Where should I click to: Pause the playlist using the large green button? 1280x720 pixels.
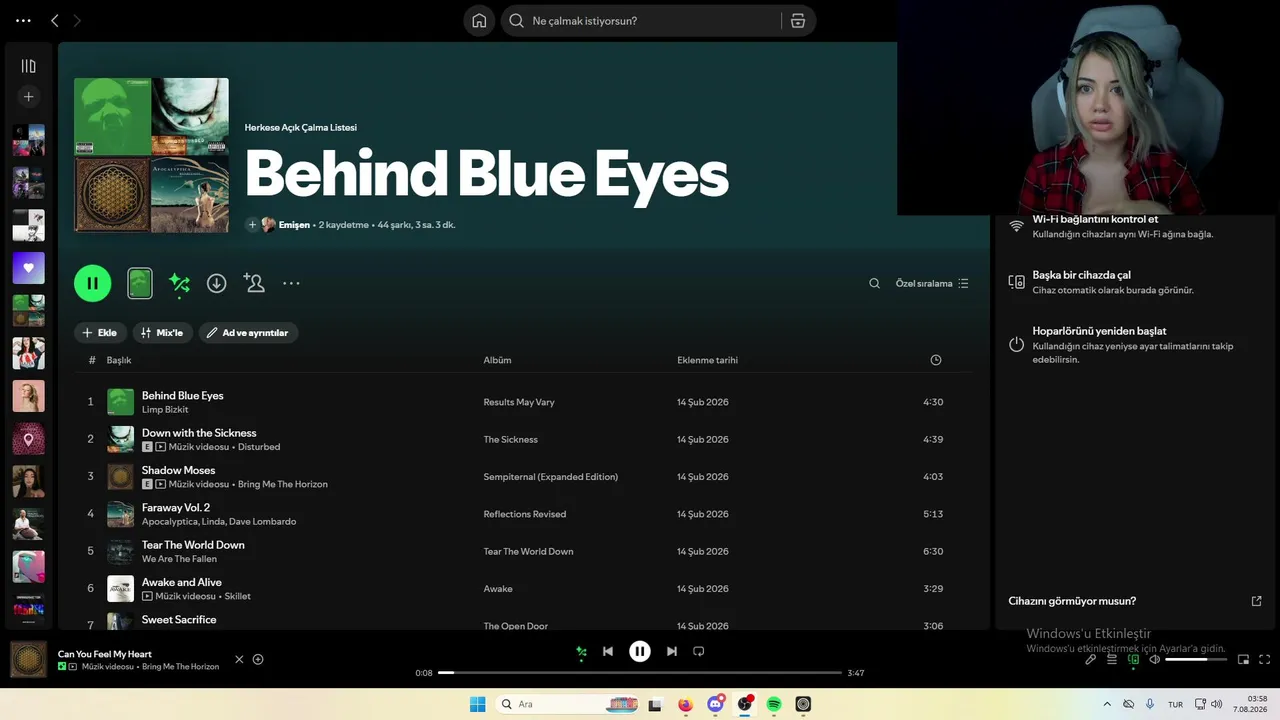click(x=92, y=283)
